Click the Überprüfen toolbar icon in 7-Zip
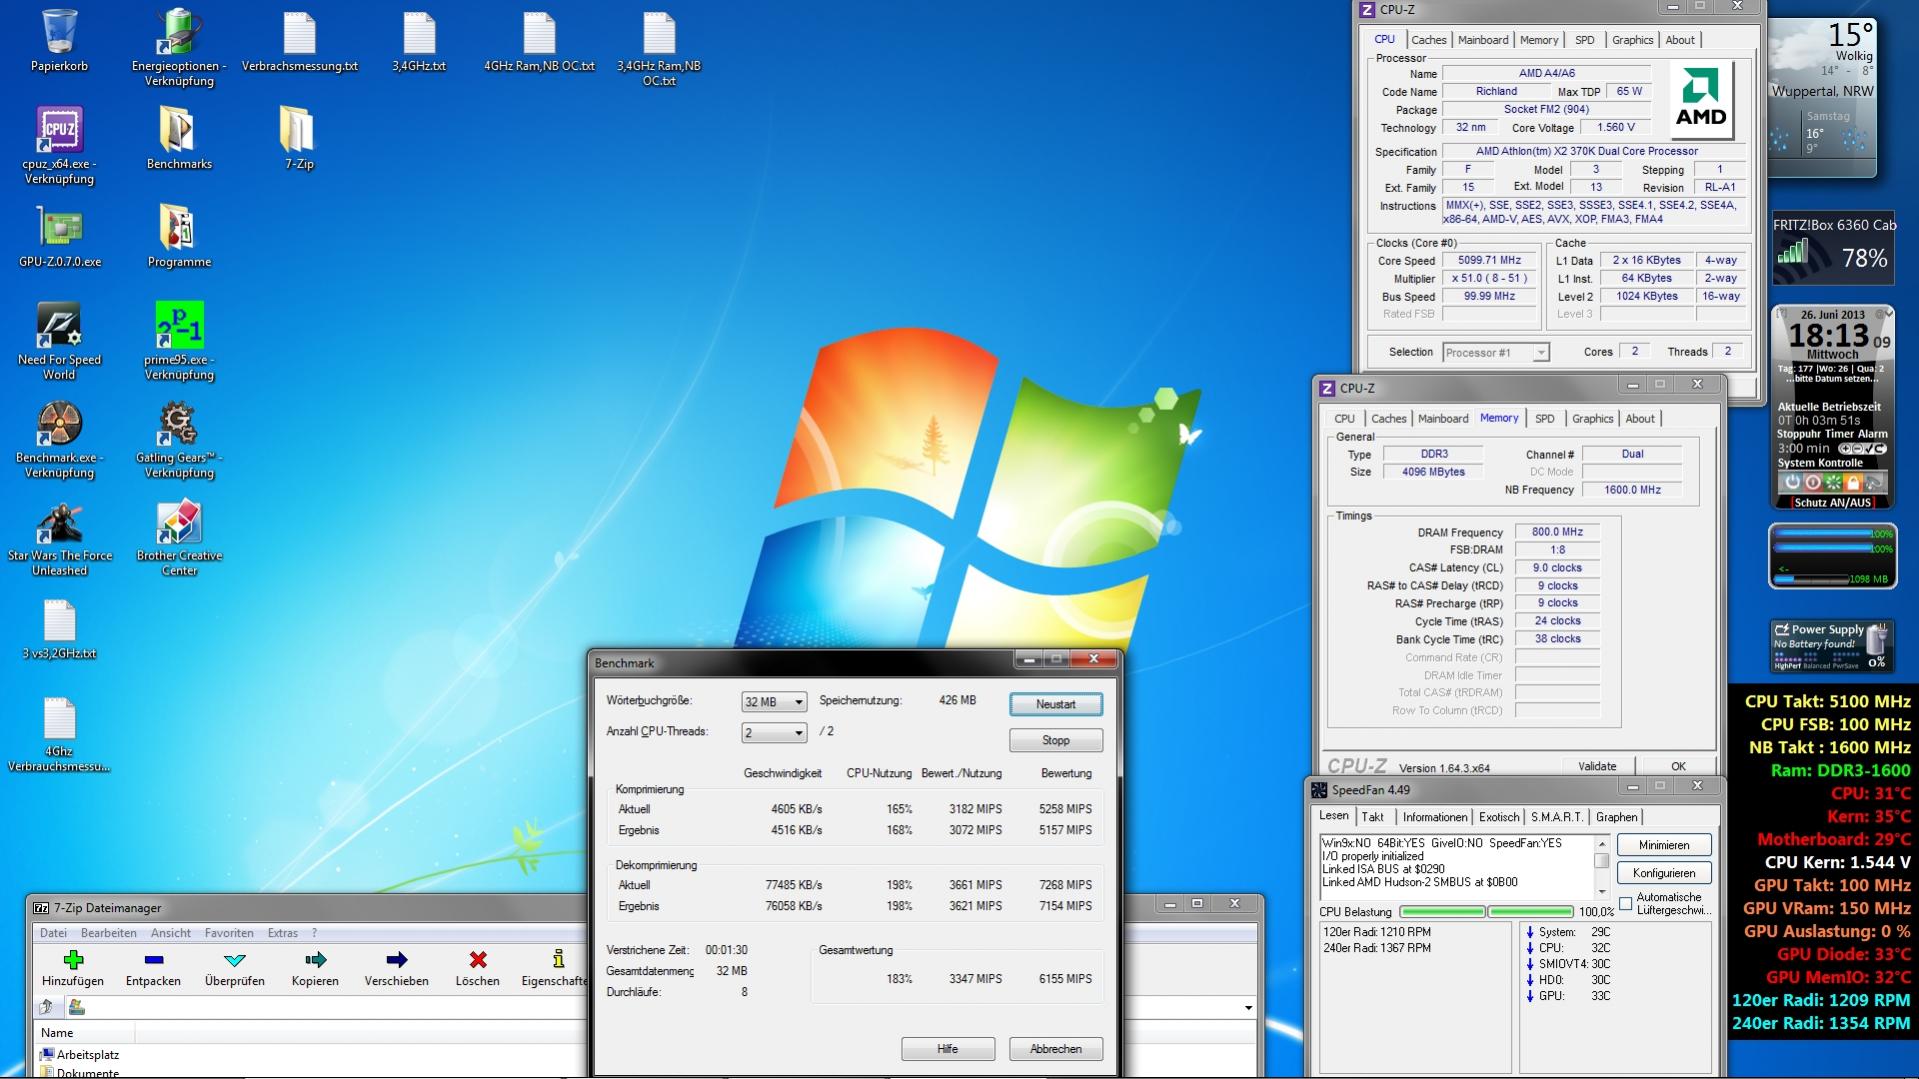Viewport: 1919px width, 1079px height. [x=234, y=960]
